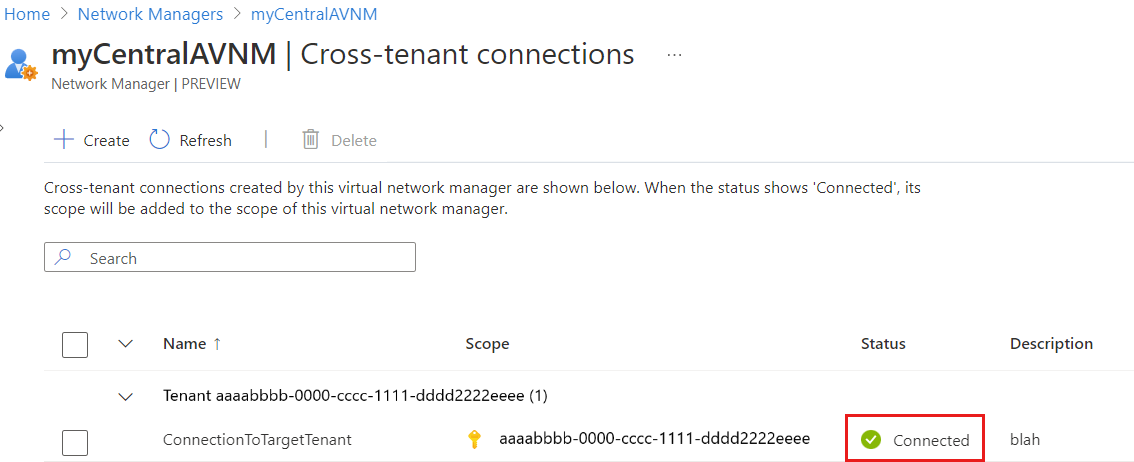Click the Network Manager resource icon
Viewport: 1134px width, 462px height.
pos(20,64)
